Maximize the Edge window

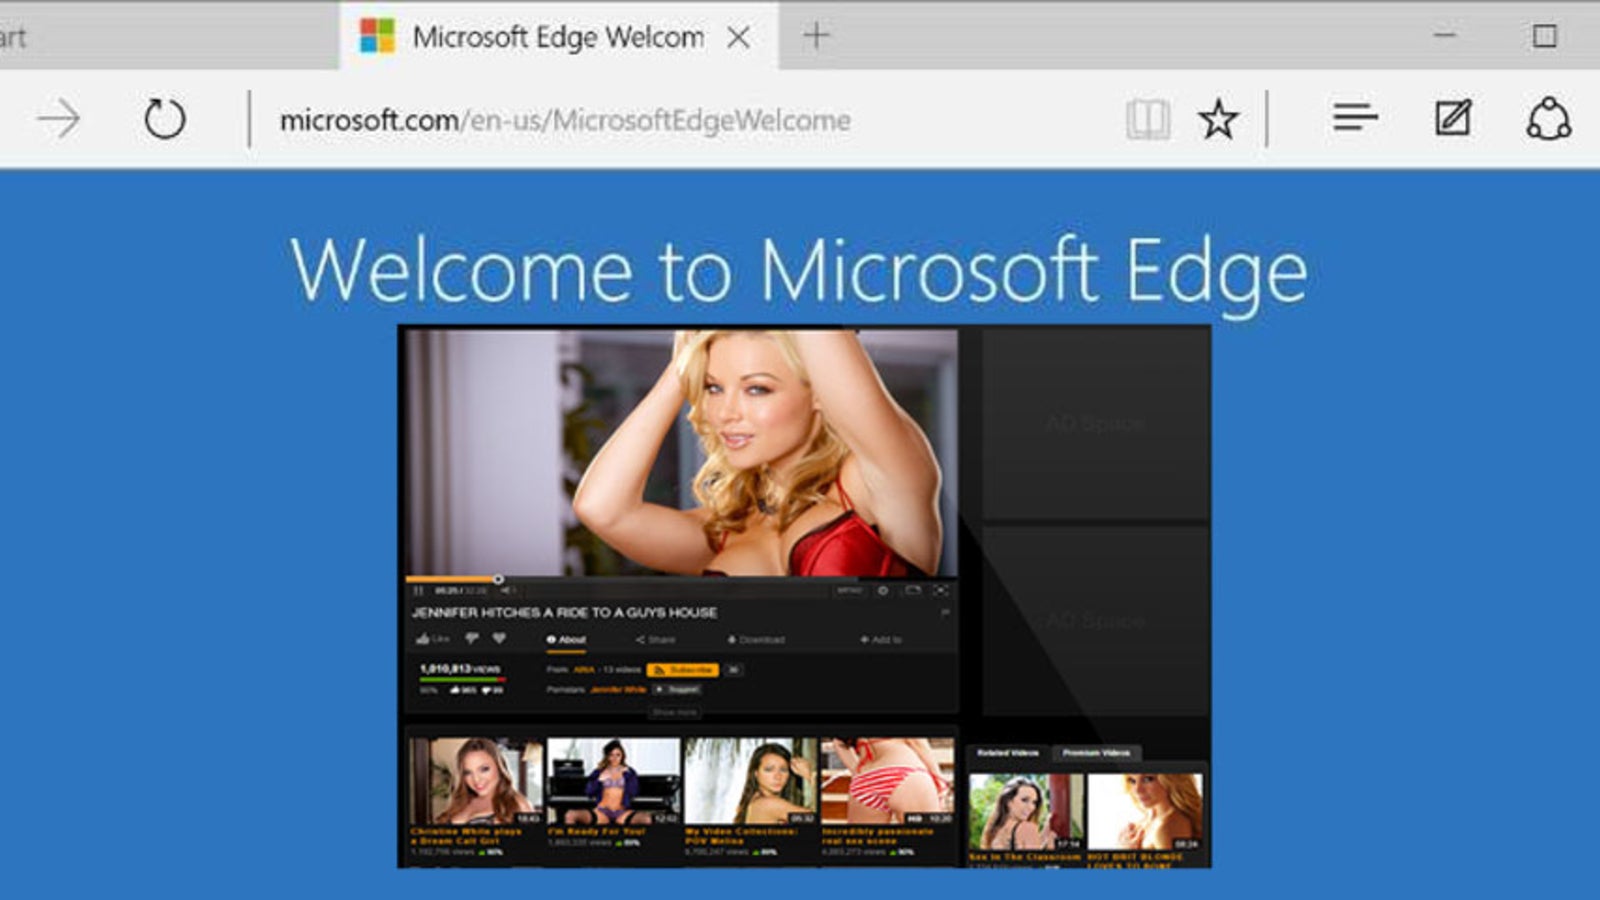click(1544, 36)
